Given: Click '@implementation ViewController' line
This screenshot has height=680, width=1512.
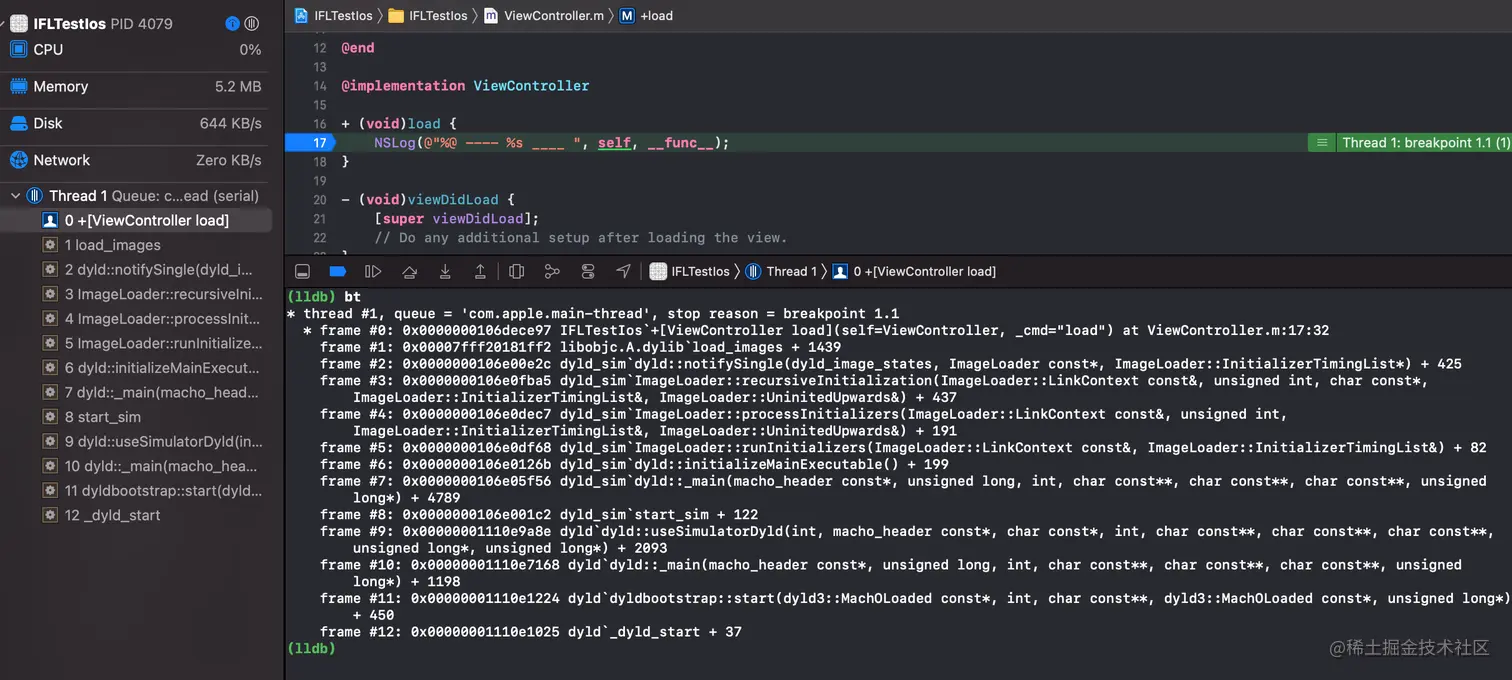Looking at the screenshot, I should click(465, 86).
